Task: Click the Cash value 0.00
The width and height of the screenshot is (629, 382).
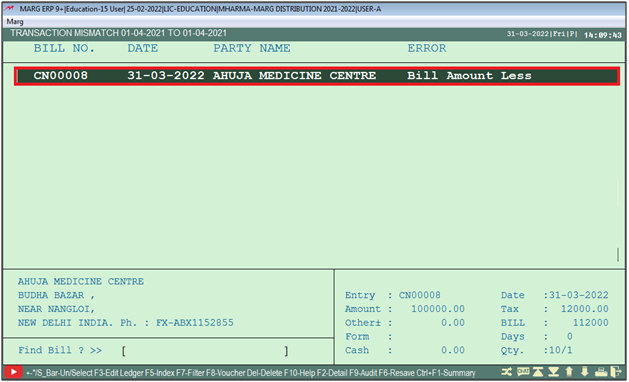Action: pos(453,351)
